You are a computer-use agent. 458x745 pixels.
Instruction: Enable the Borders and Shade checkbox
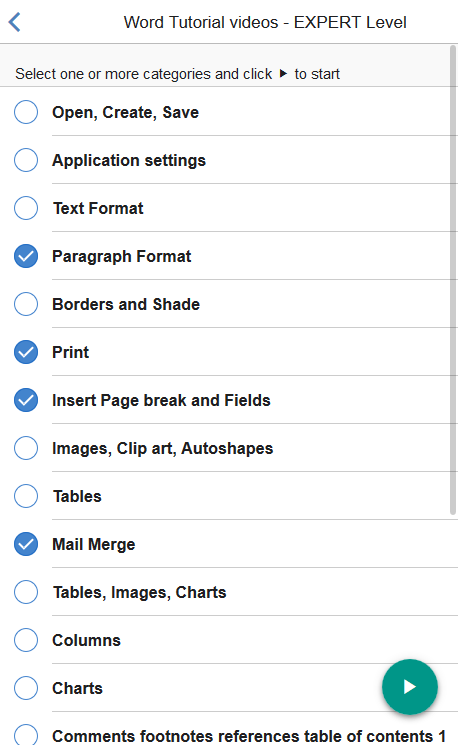(26, 304)
